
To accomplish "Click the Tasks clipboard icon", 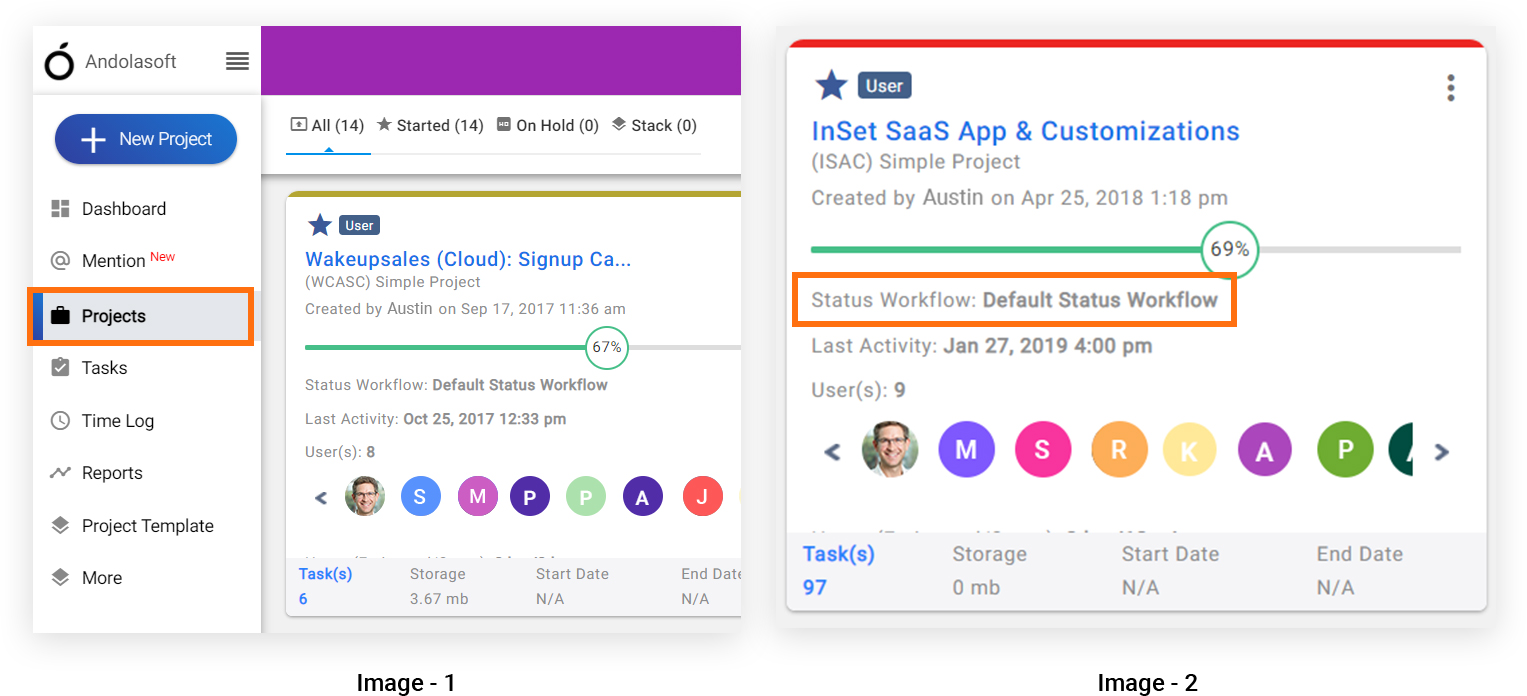I will point(60,368).
